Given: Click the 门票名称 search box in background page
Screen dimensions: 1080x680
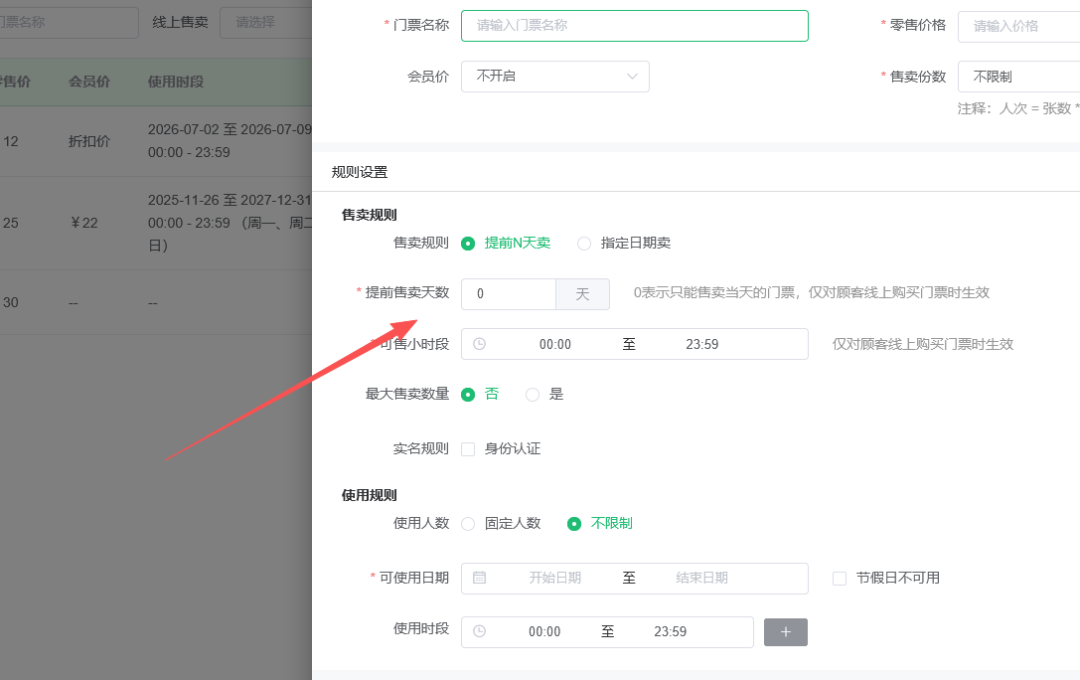Looking at the screenshot, I should point(69,23).
